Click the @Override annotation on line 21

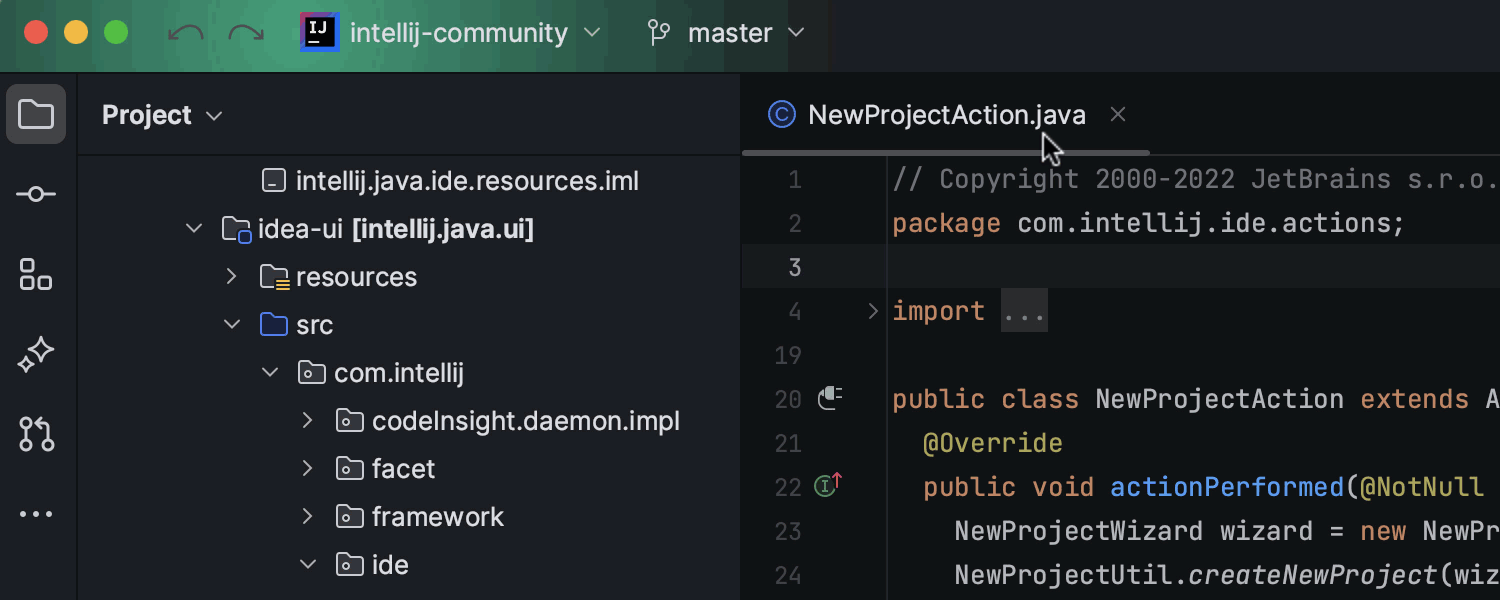point(993,443)
